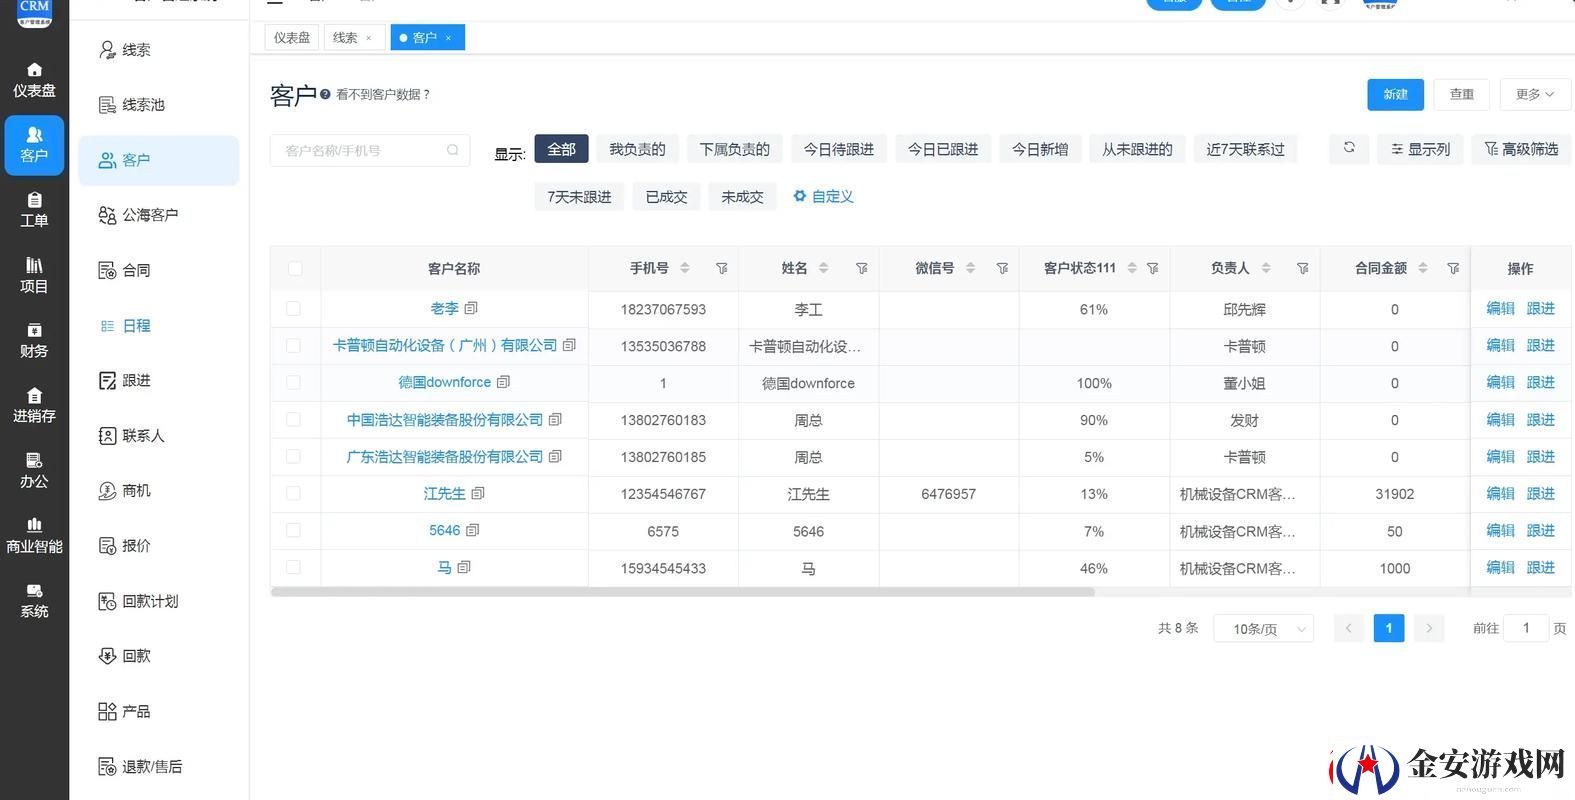
Task: Click the horizontal scrollbar under the table
Action: 682,592
